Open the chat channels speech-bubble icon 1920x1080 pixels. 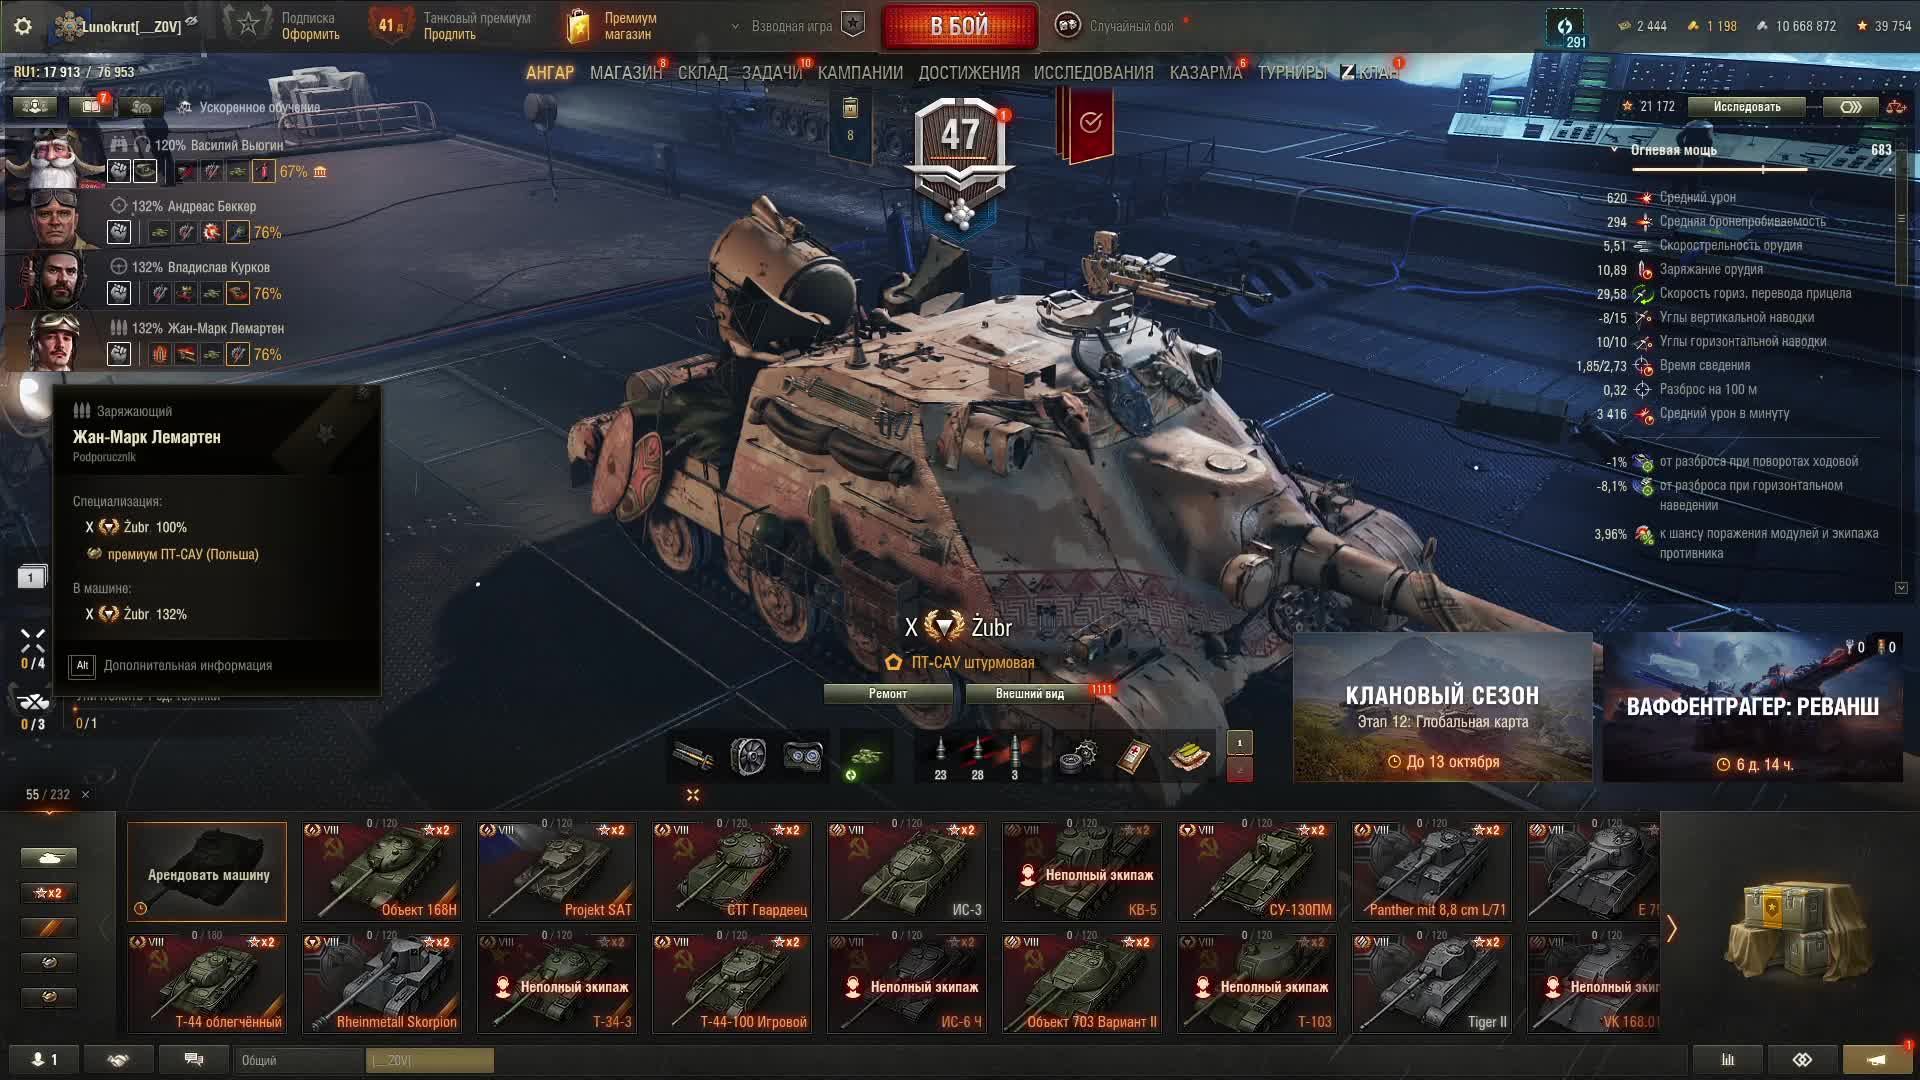coord(194,1060)
